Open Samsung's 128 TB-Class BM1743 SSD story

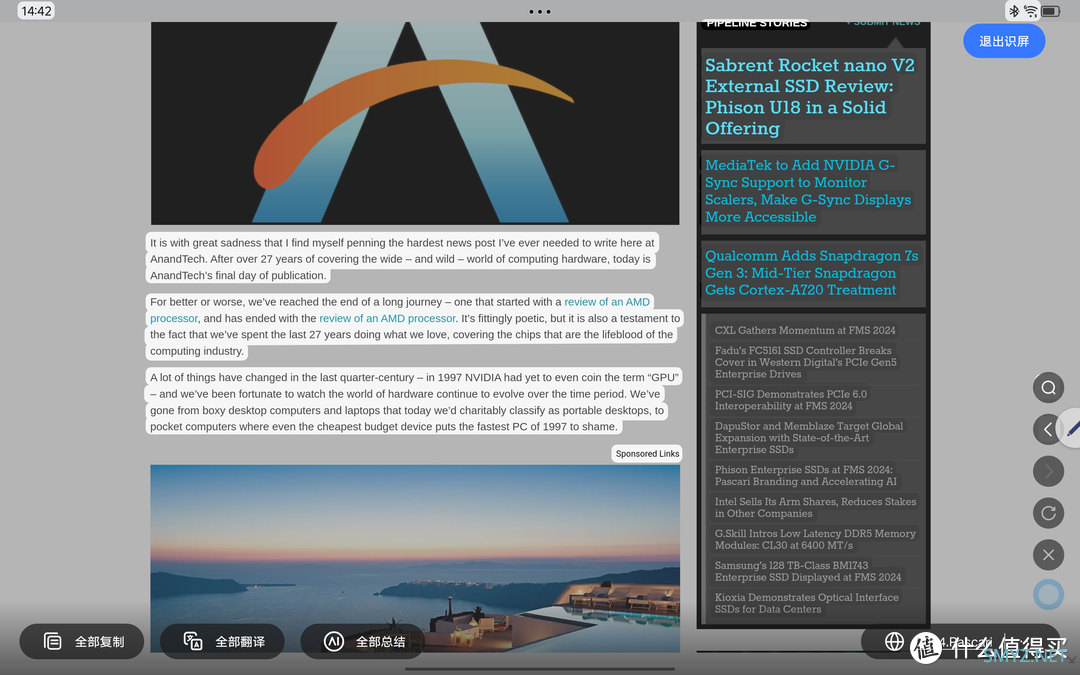[808, 571]
